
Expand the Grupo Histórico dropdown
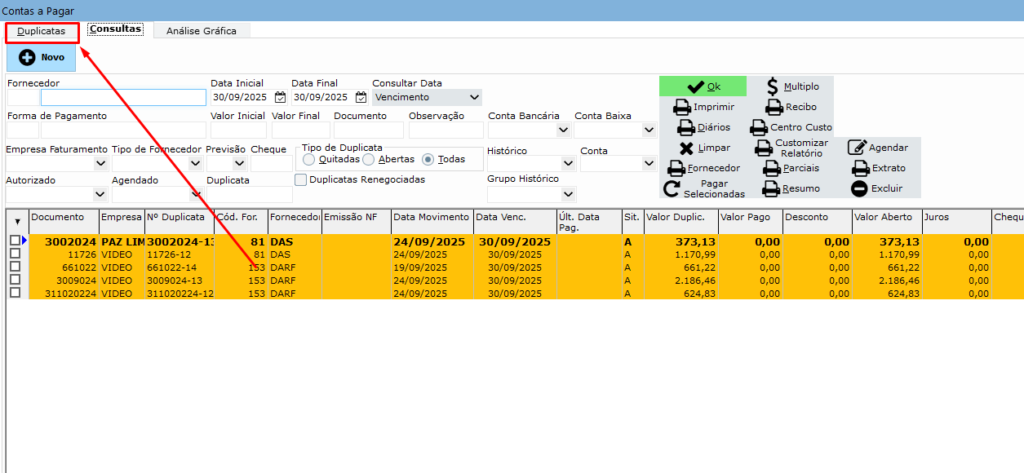pos(567,194)
